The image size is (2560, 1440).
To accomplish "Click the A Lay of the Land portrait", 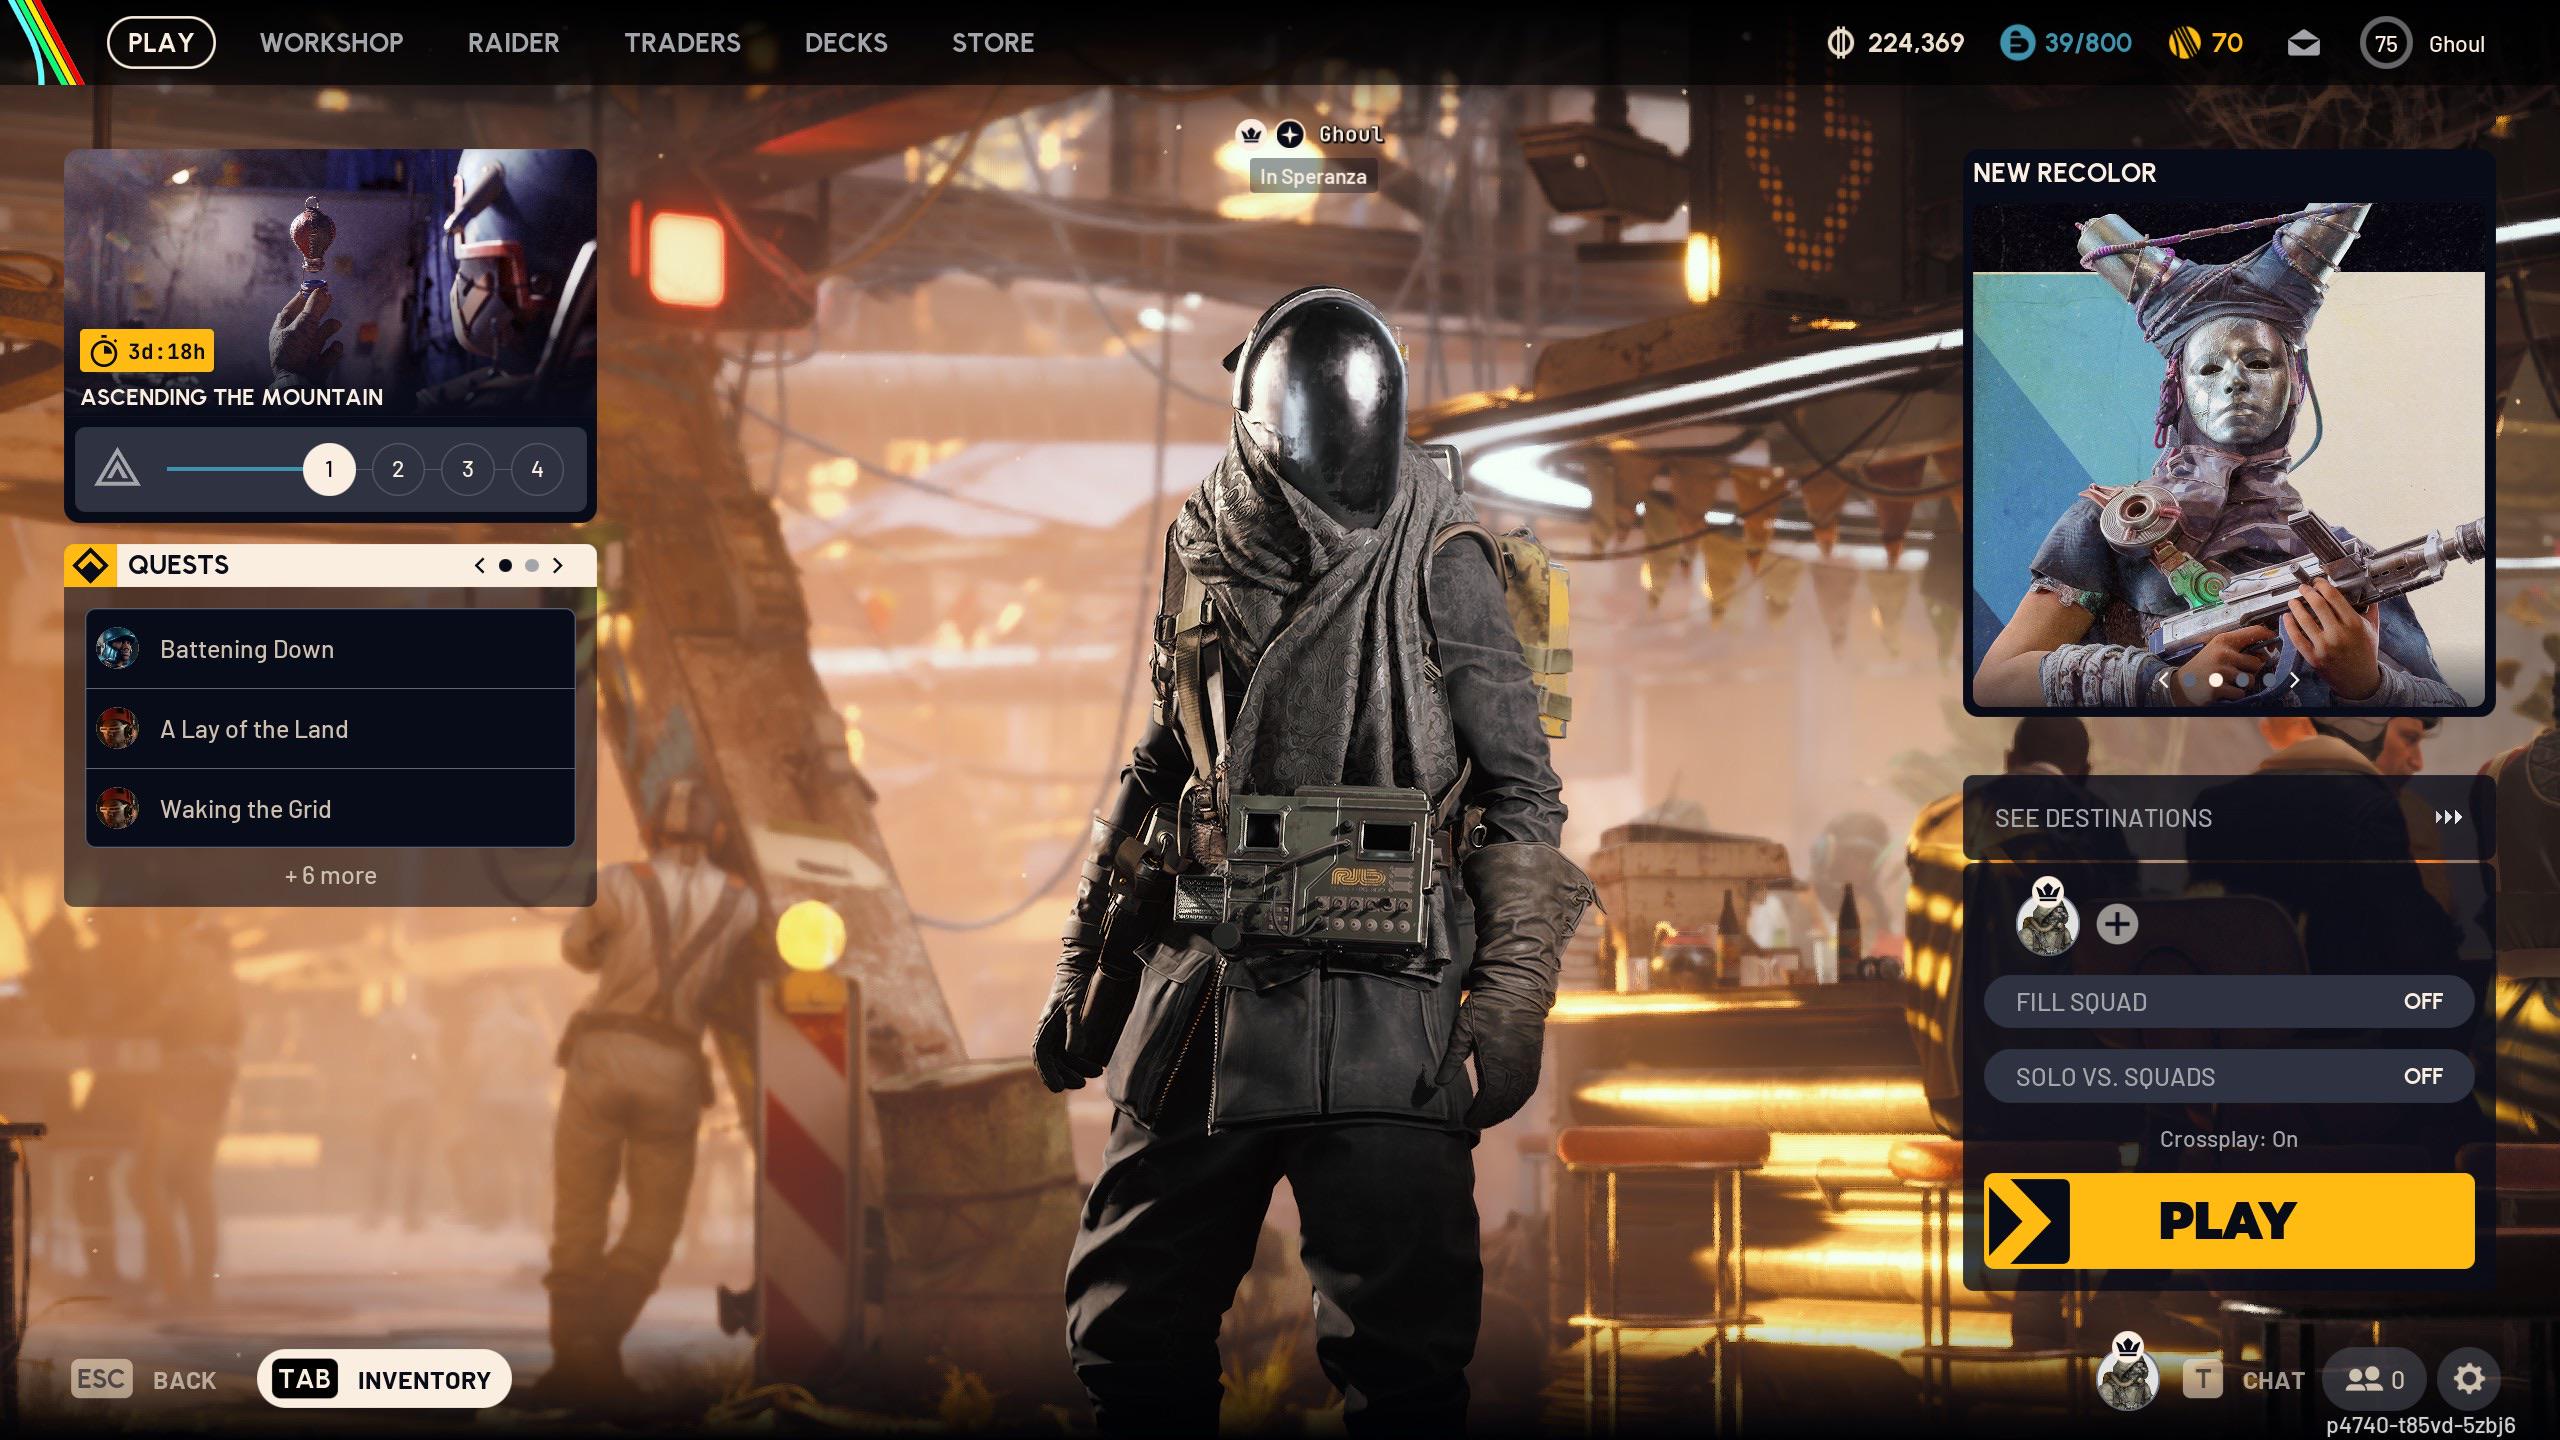I will pos(117,729).
